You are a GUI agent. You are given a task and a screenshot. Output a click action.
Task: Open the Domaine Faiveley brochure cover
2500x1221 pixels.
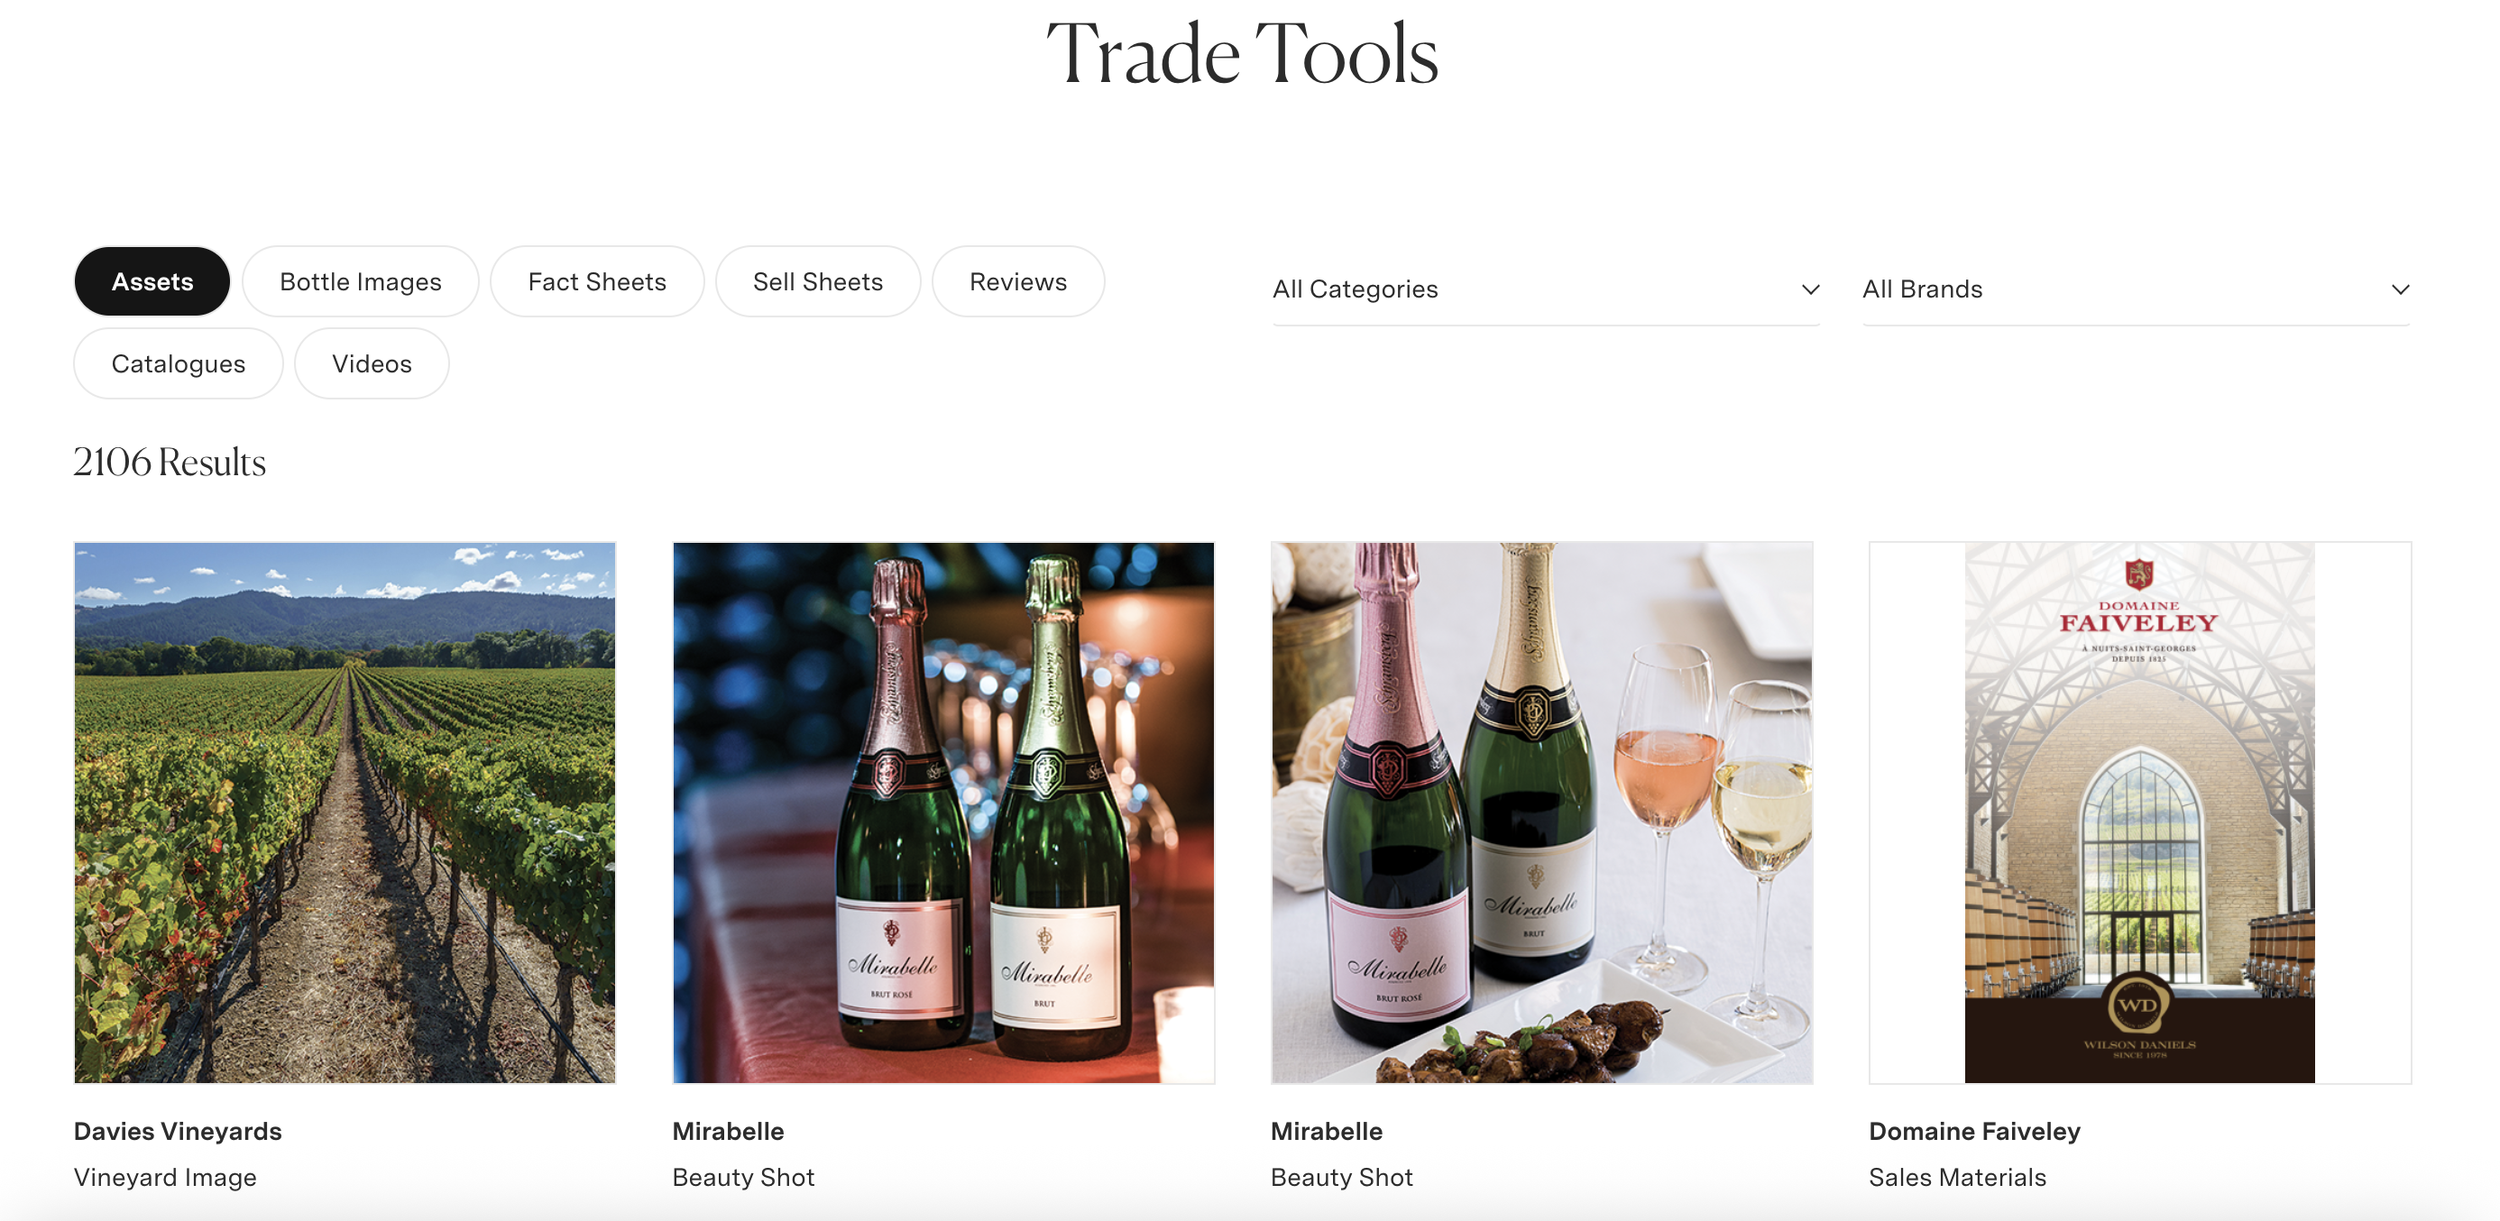tap(2140, 813)
